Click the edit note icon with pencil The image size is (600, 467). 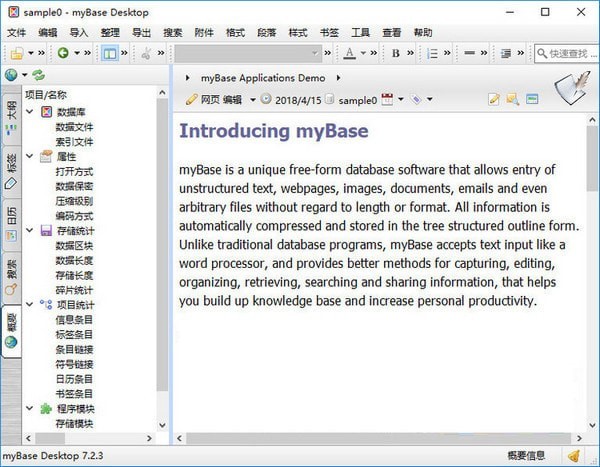[x=494, y=99]
